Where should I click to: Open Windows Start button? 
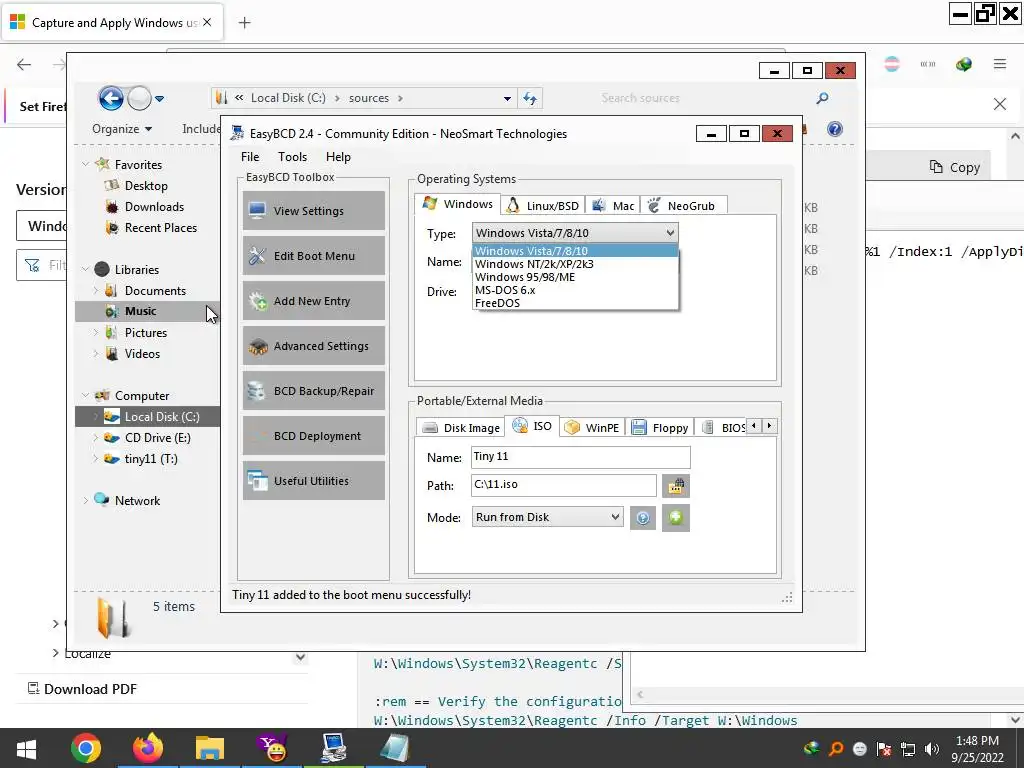26,748
